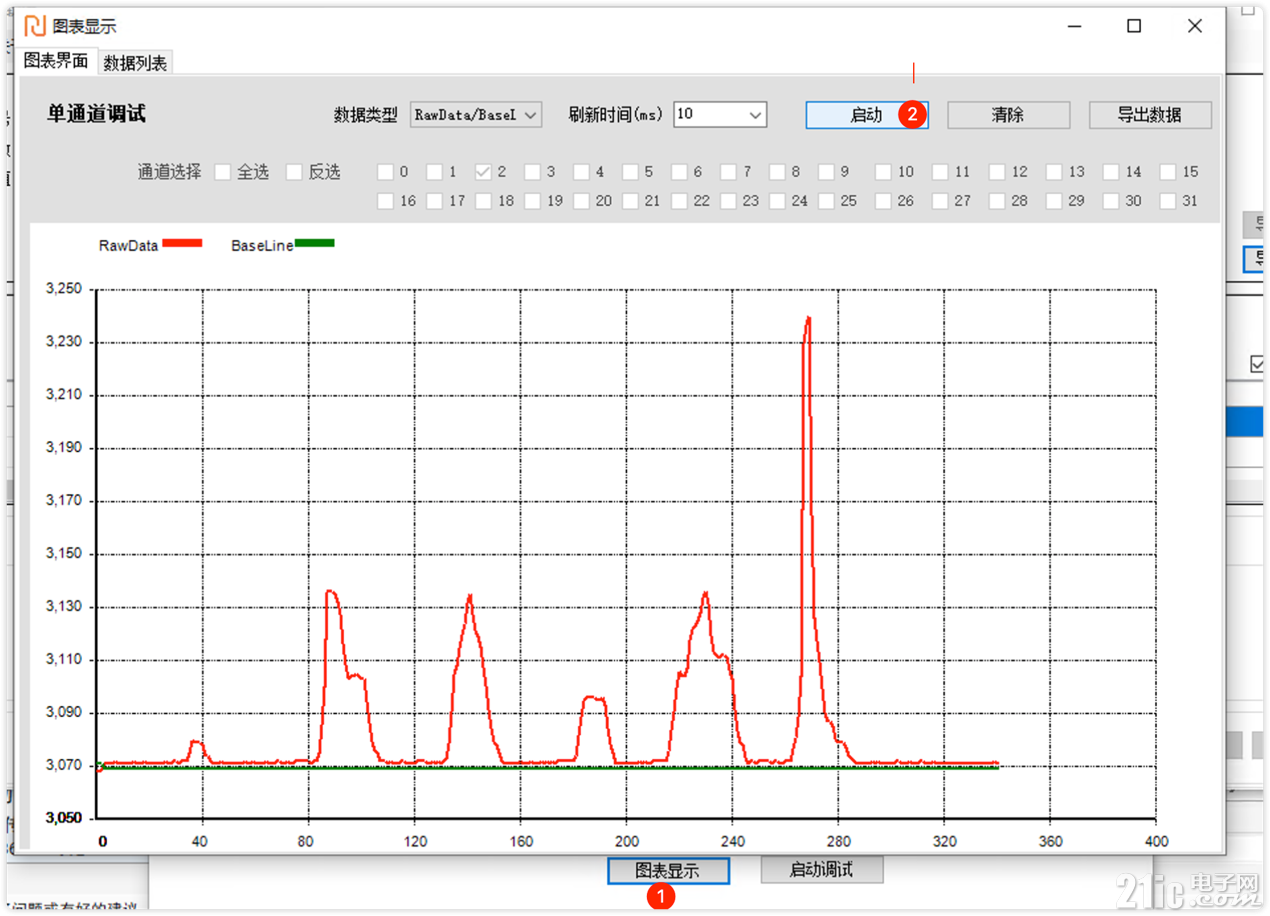Enable channel 26 checkbox
The height and width of the screenshot is (916, 1270).
(883, 201)
